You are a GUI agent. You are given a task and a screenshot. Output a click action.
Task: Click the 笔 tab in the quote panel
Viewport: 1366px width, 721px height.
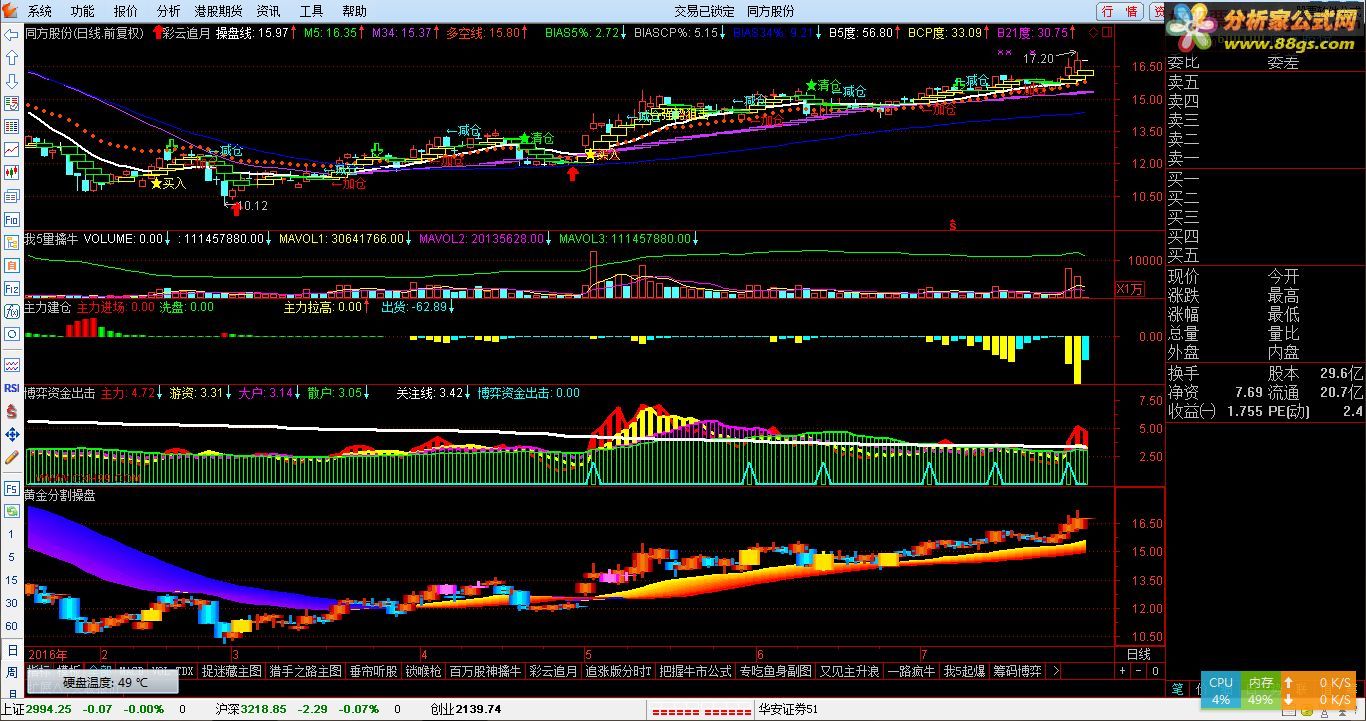click(1178, 689)
